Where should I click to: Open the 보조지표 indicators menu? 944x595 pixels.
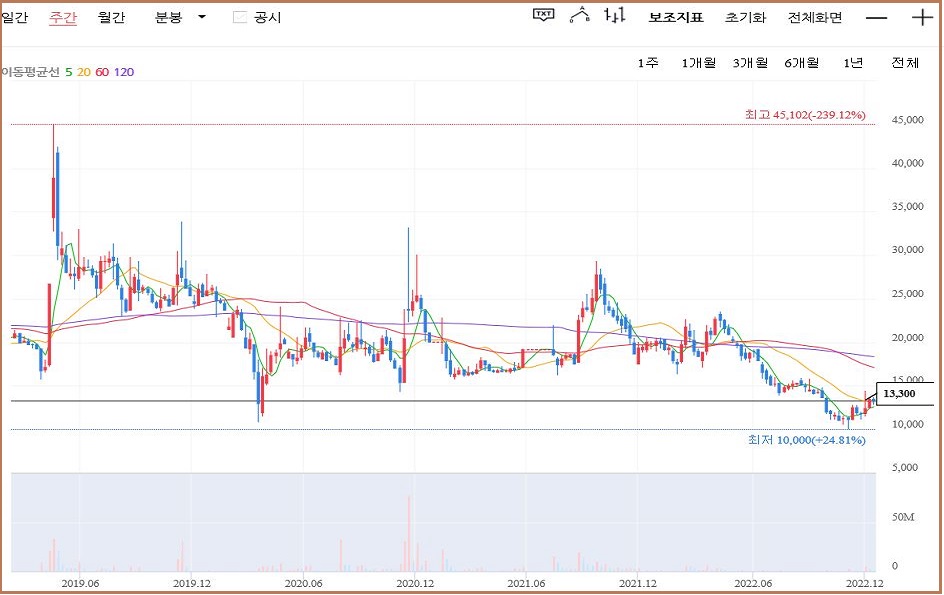point(676,17)
